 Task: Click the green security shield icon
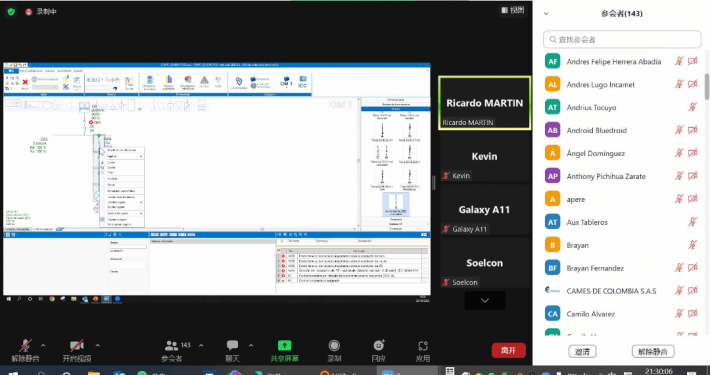pos(11,12)
